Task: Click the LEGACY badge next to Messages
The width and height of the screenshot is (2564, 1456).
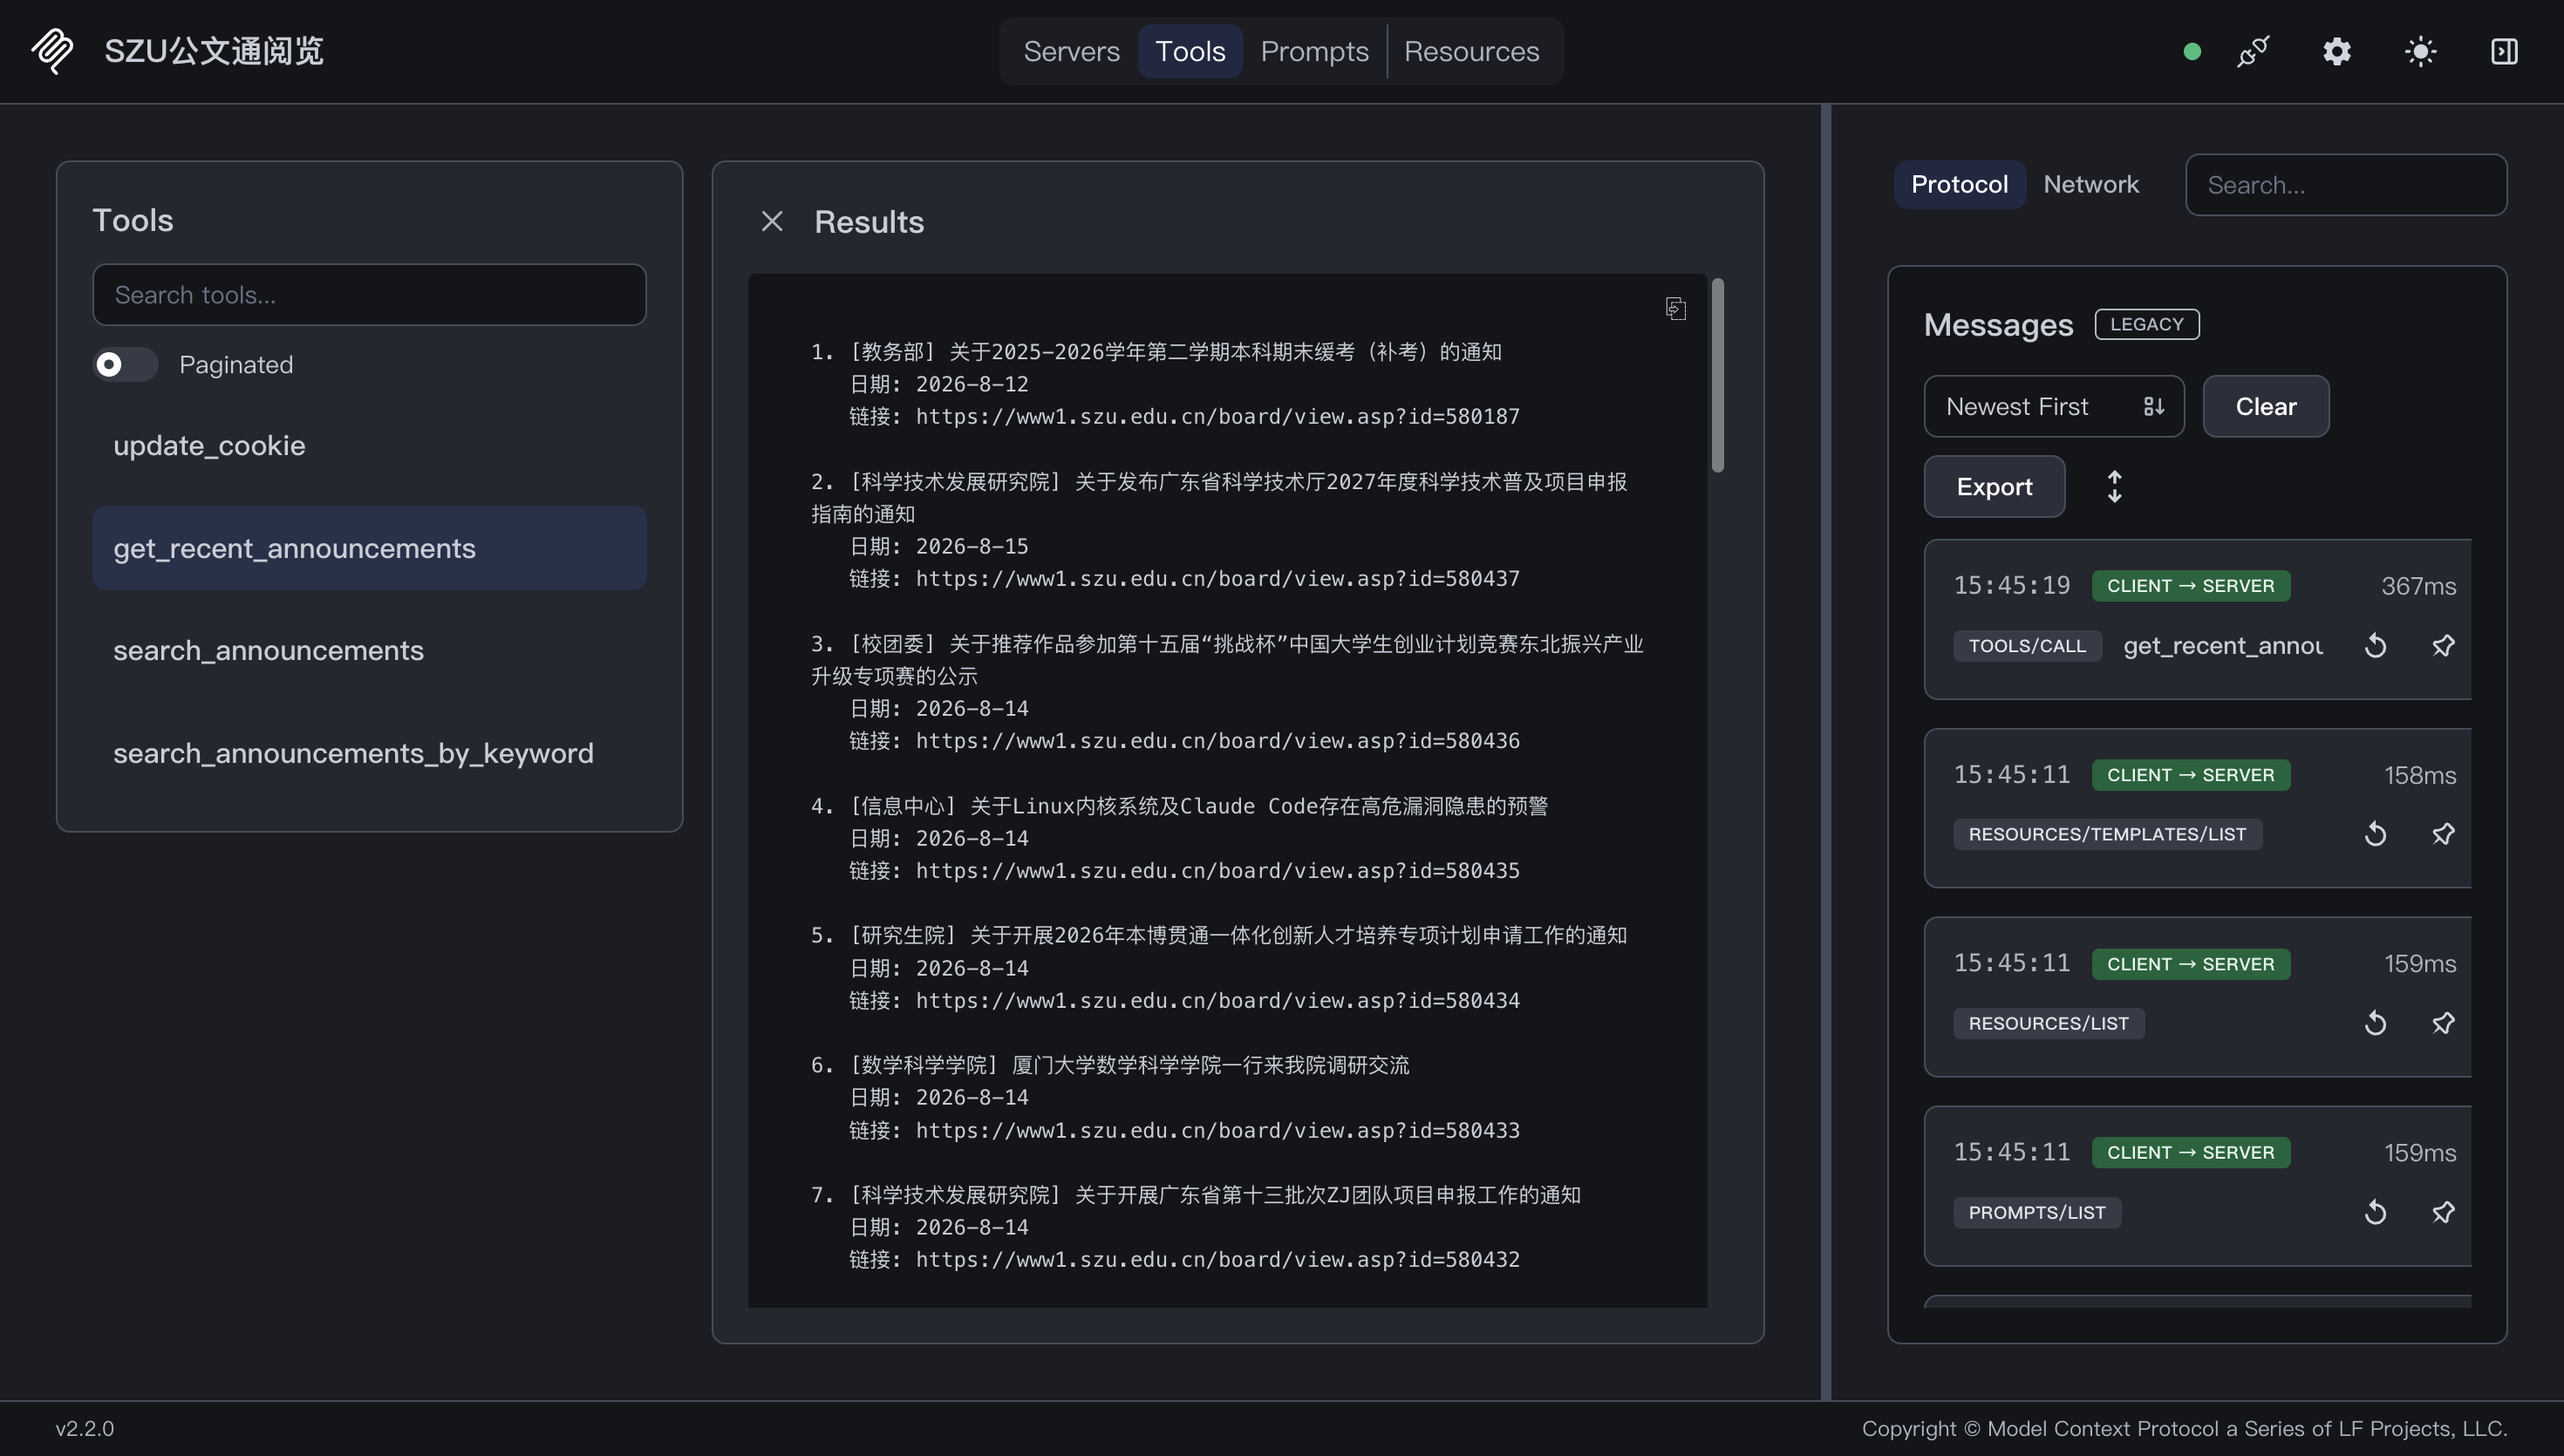Action: pyautogui.click(x=2147, y=324)
